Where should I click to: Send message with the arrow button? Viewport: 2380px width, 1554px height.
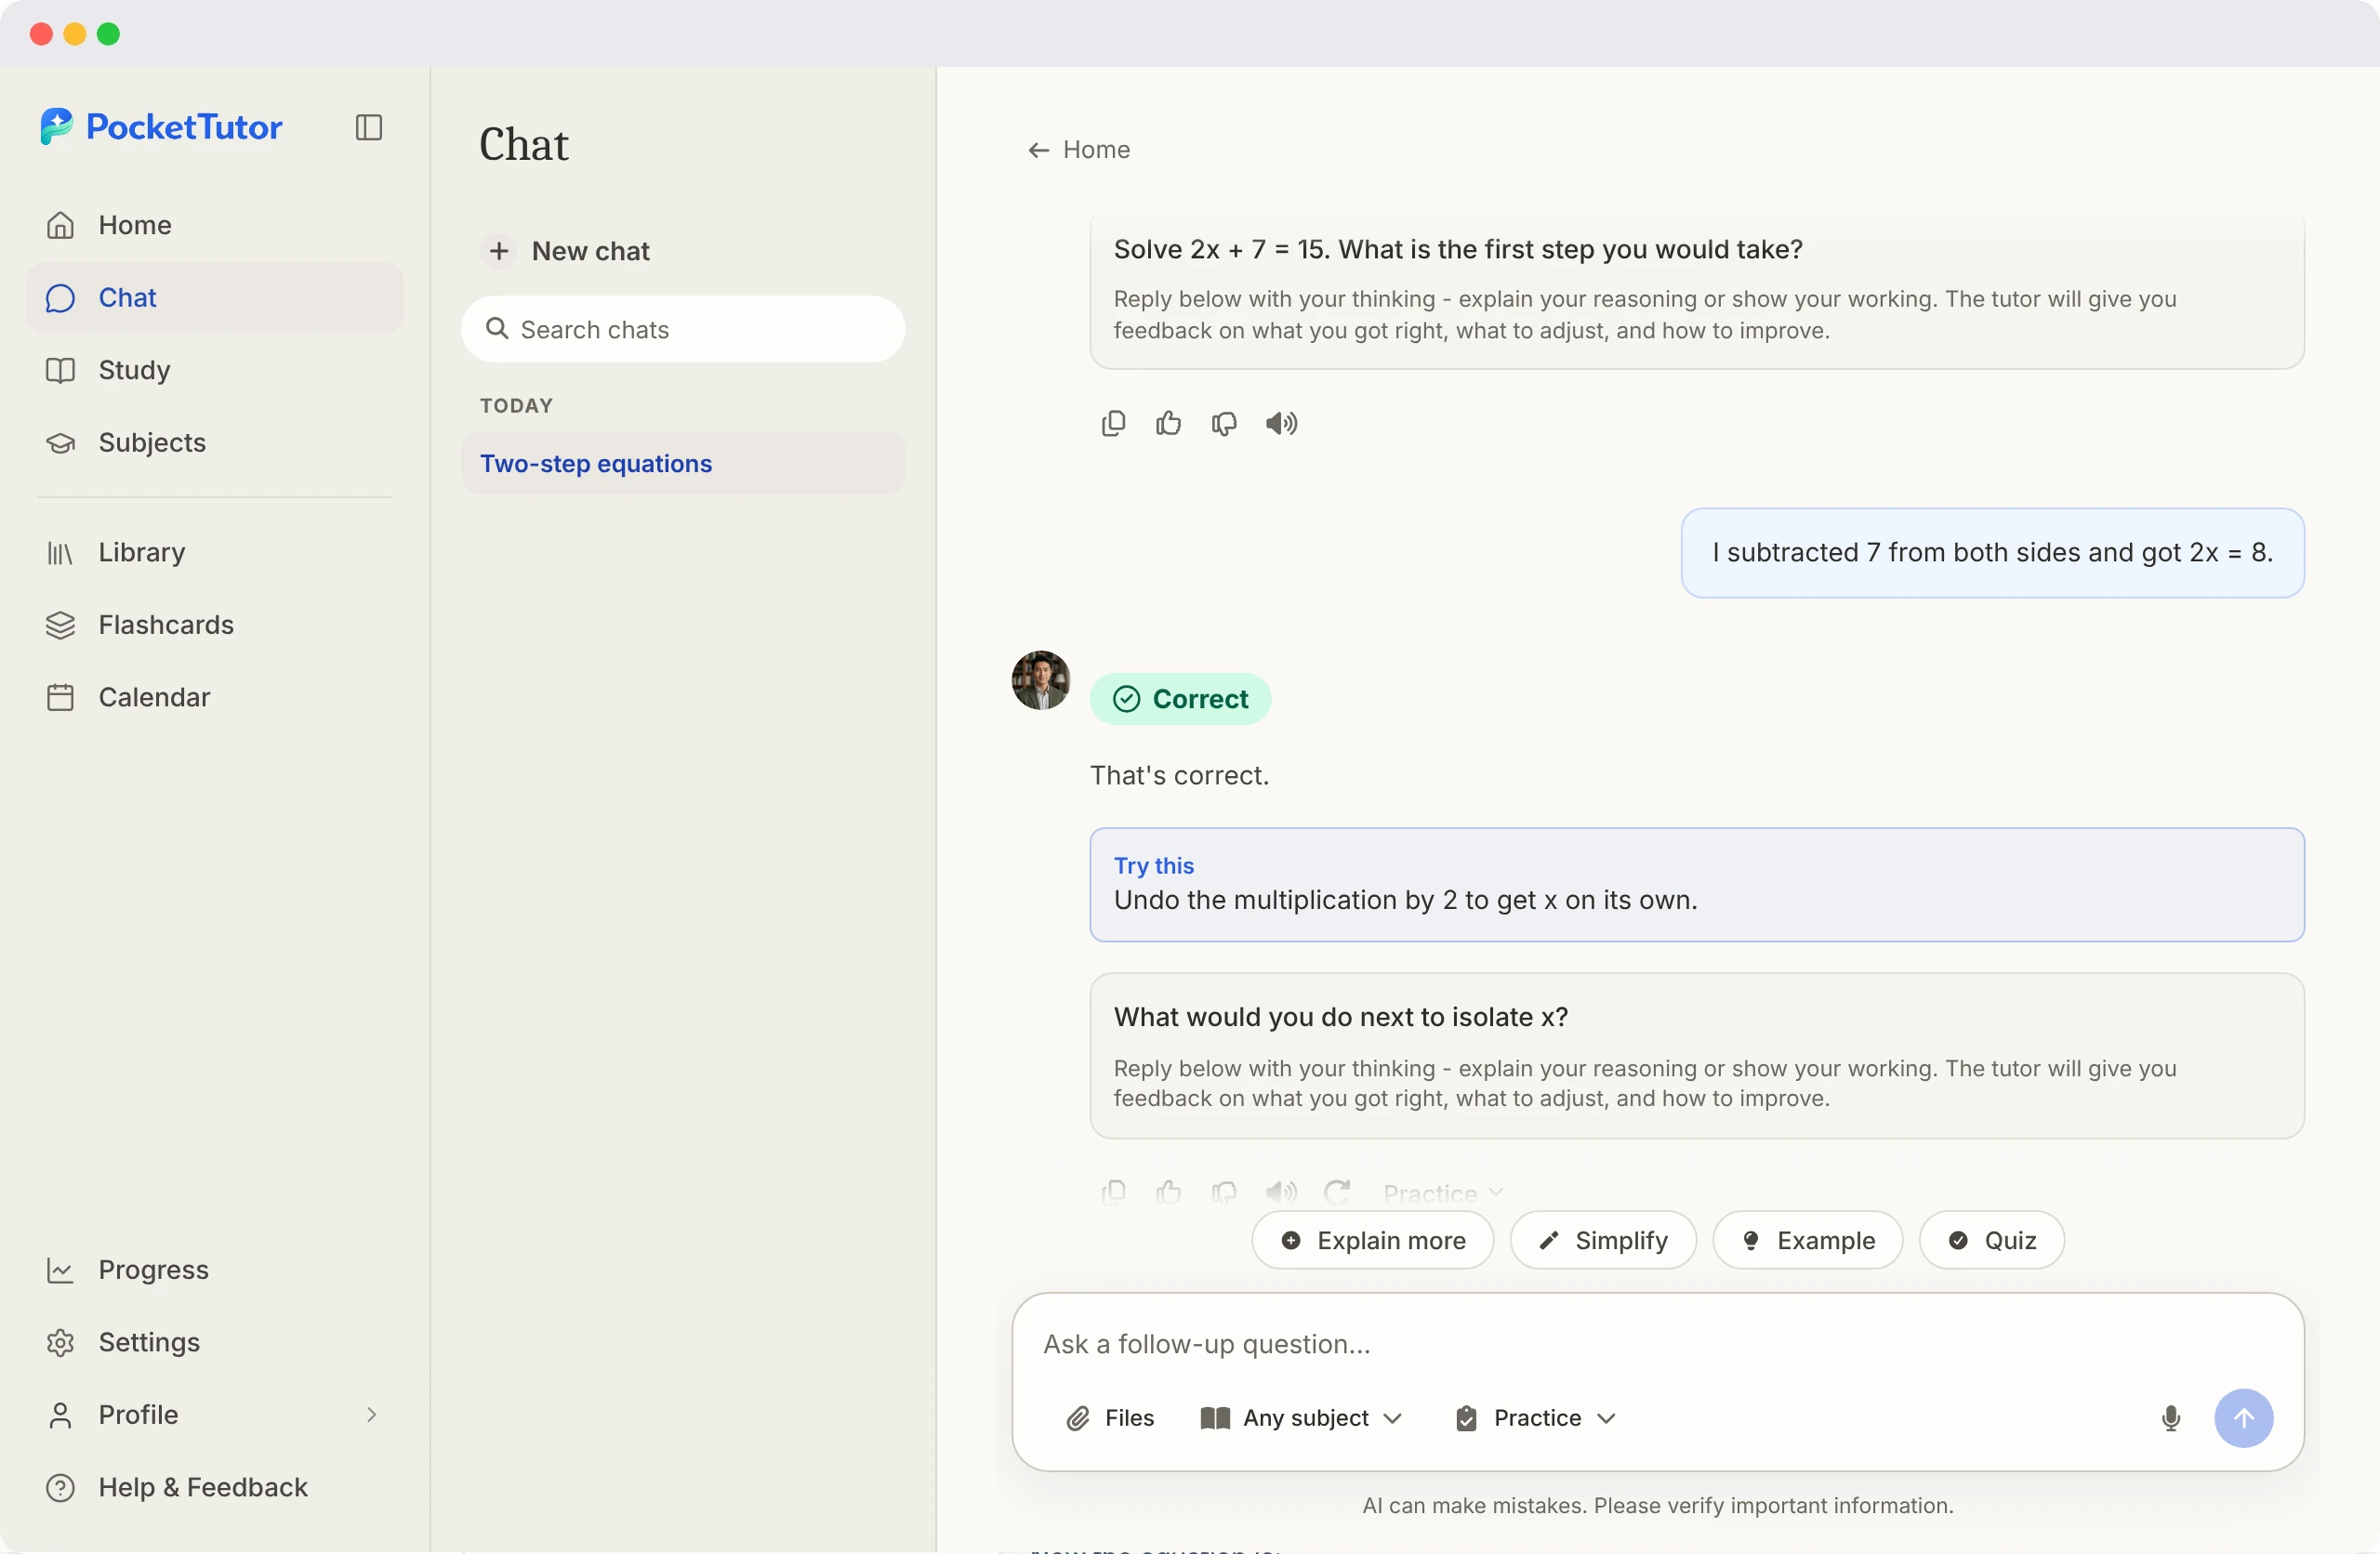point(2243,1418)
